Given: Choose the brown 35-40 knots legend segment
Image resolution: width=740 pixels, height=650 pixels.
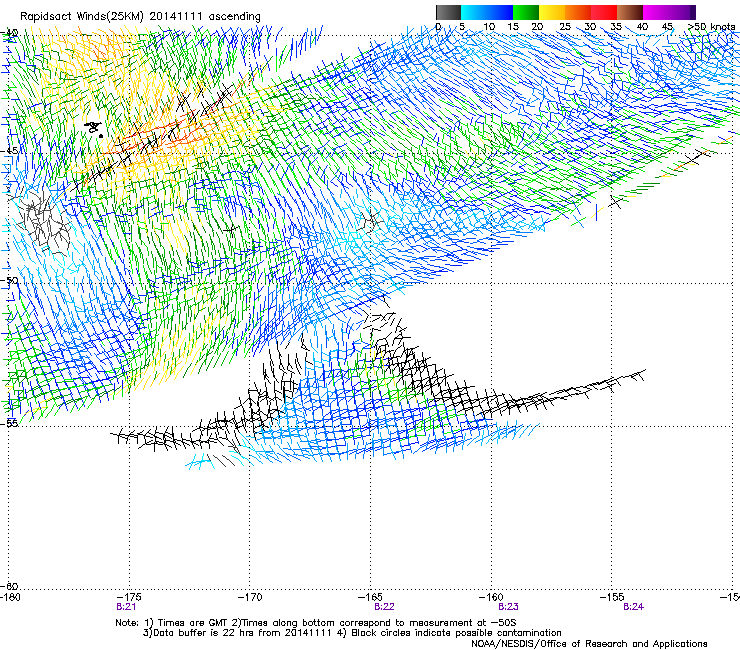Looking at the screenshot, I should [x=630, y=12].
